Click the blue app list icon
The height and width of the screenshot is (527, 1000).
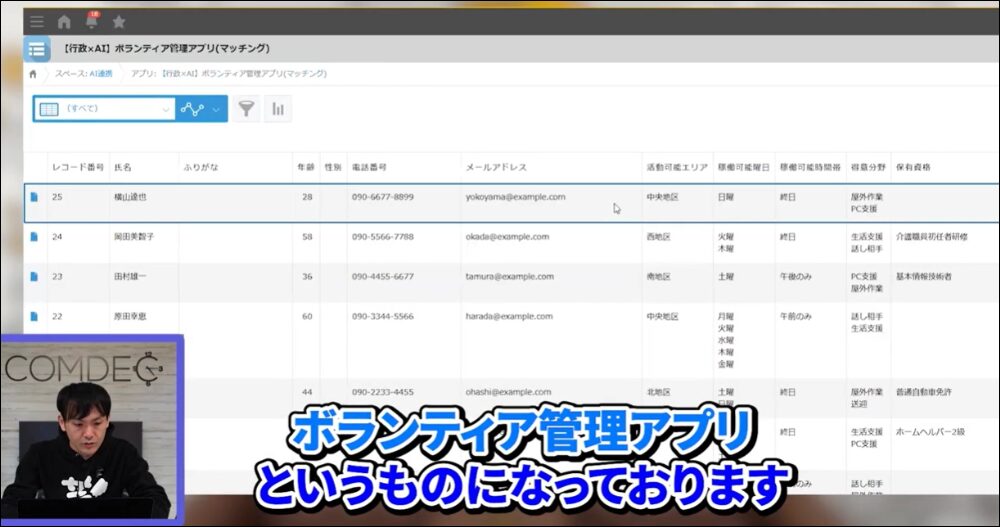37,49
